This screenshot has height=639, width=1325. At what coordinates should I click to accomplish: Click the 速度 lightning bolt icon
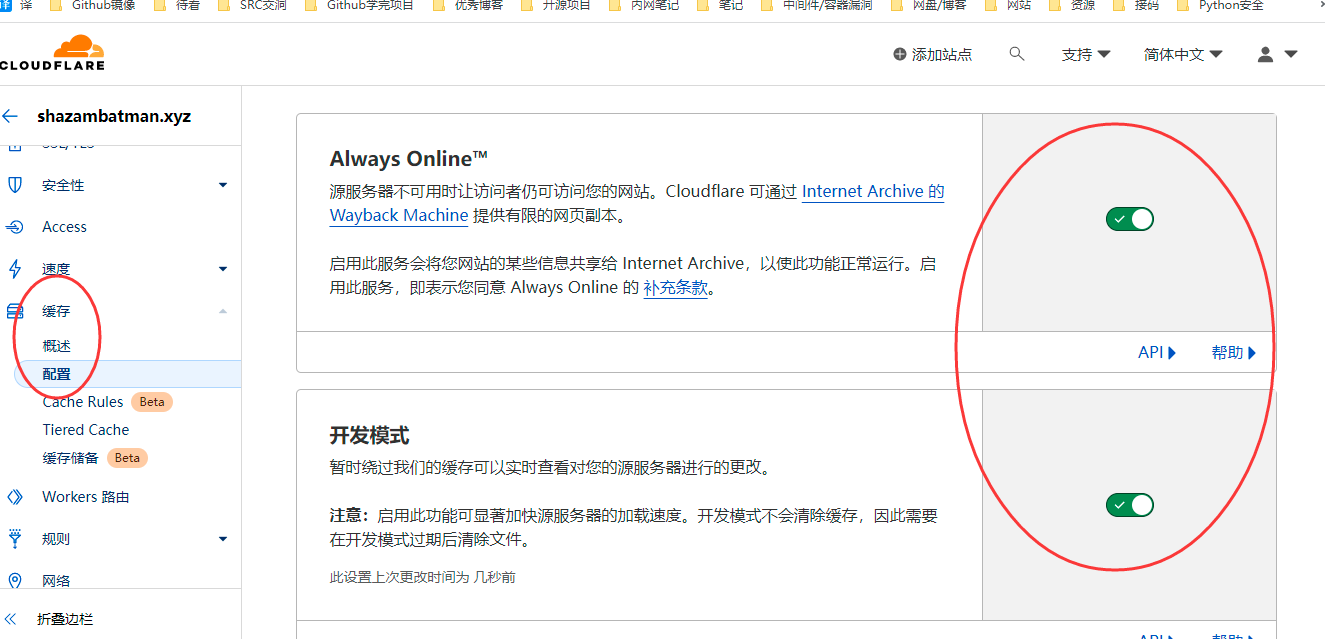15,269
